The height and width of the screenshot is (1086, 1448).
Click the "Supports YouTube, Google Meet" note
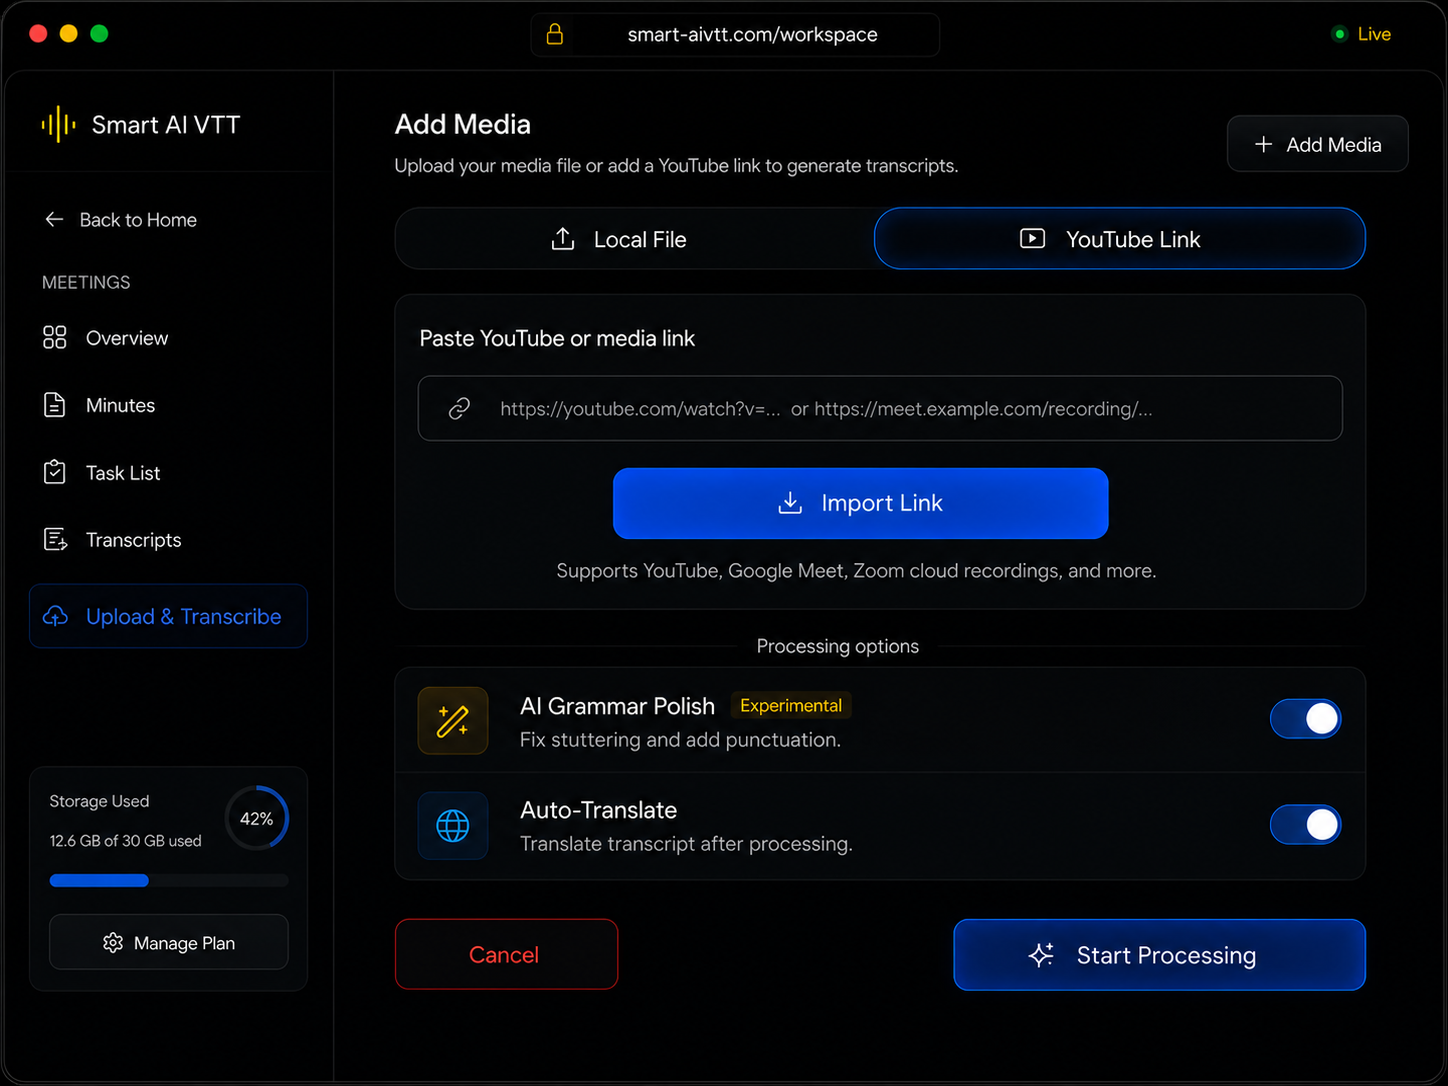[856, 571]
